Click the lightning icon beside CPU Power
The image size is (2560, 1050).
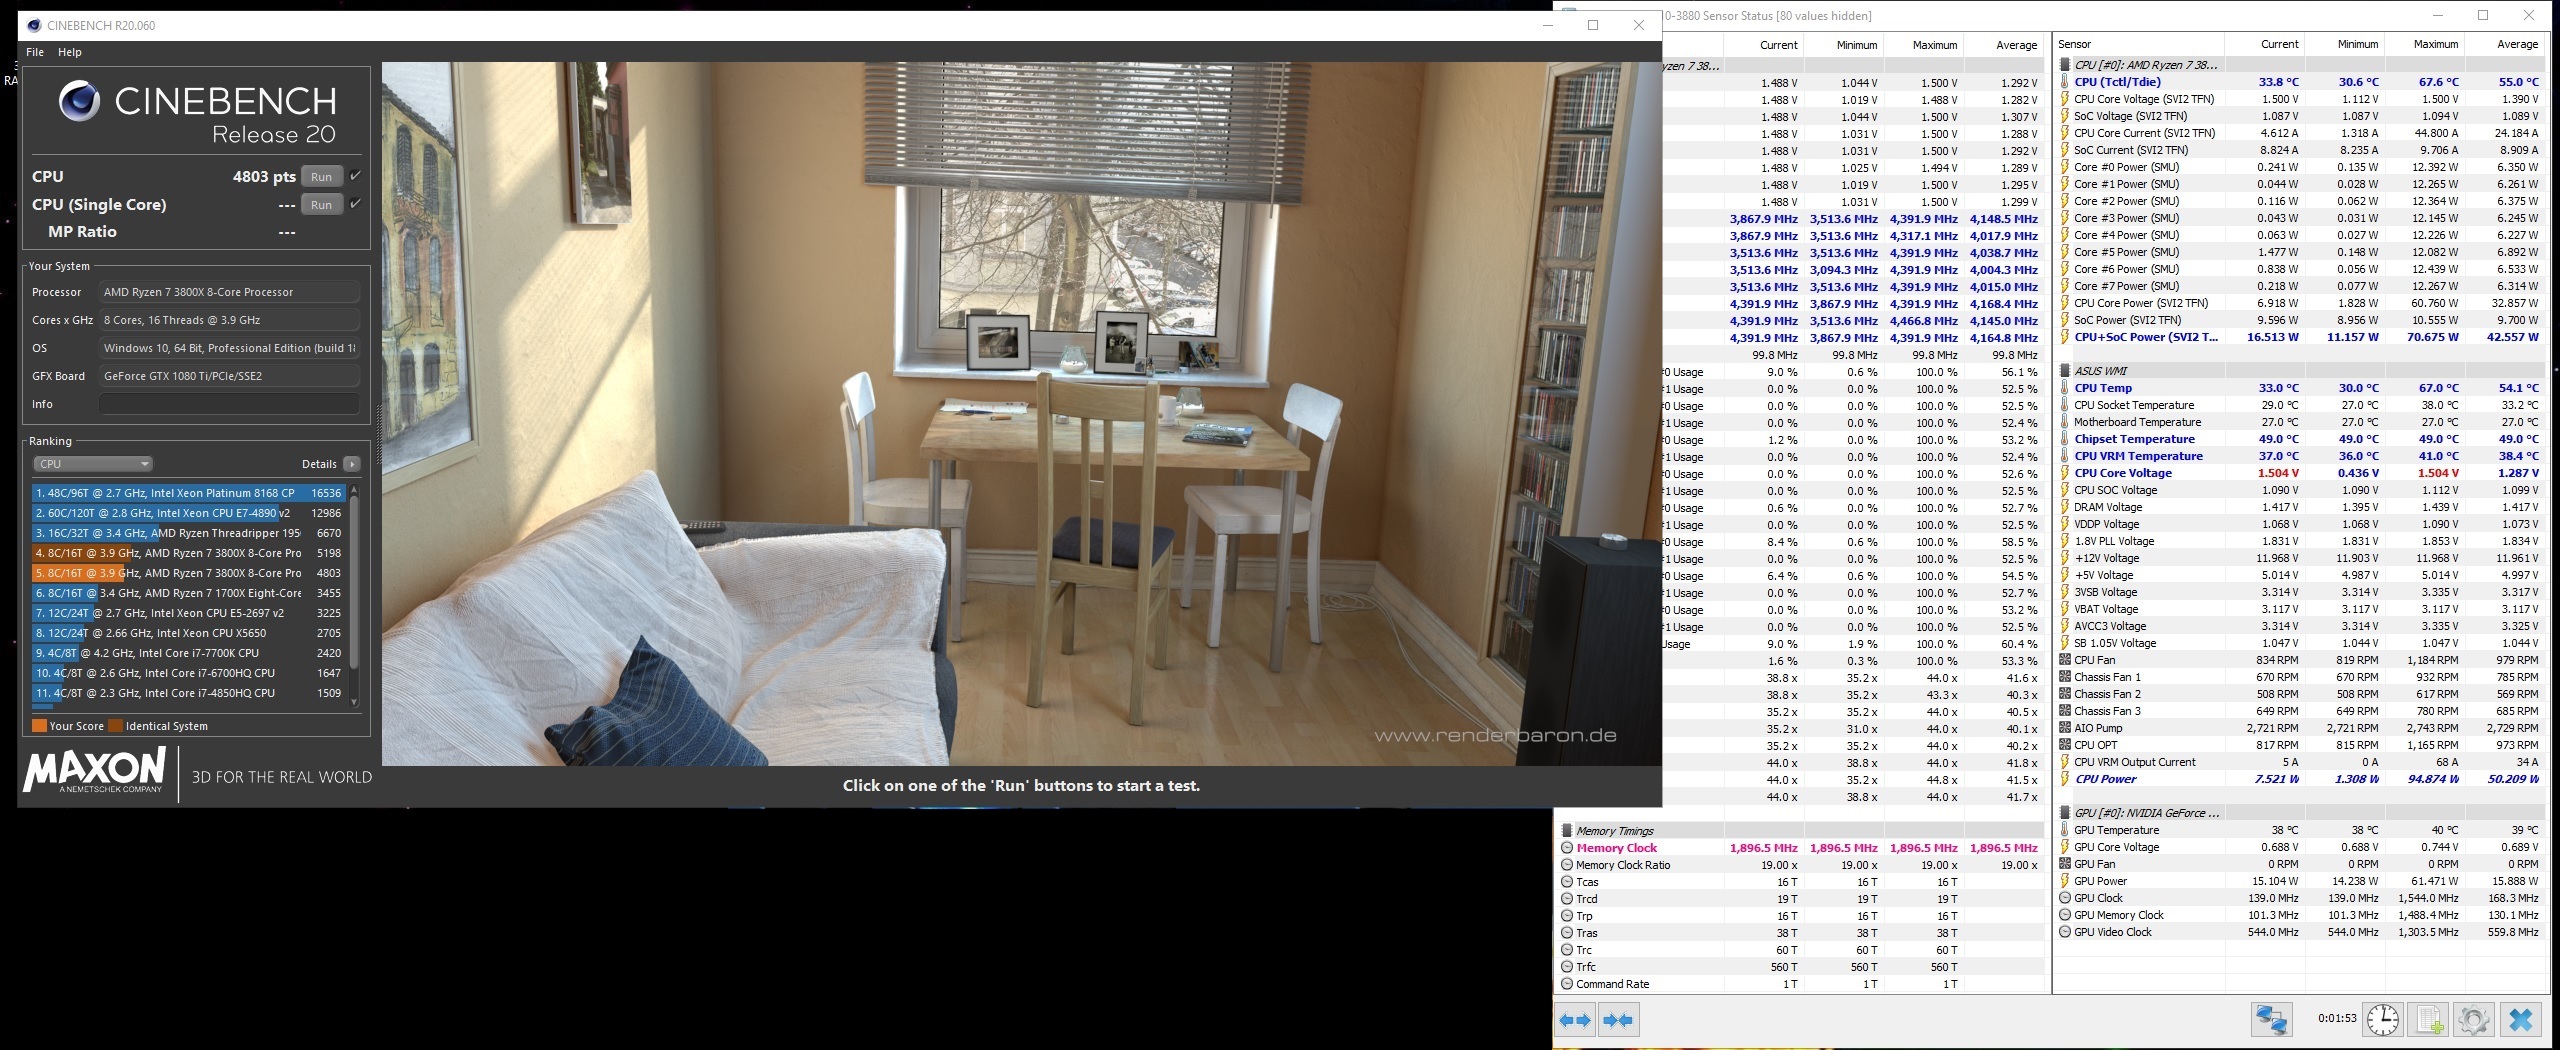point(2065,779)
